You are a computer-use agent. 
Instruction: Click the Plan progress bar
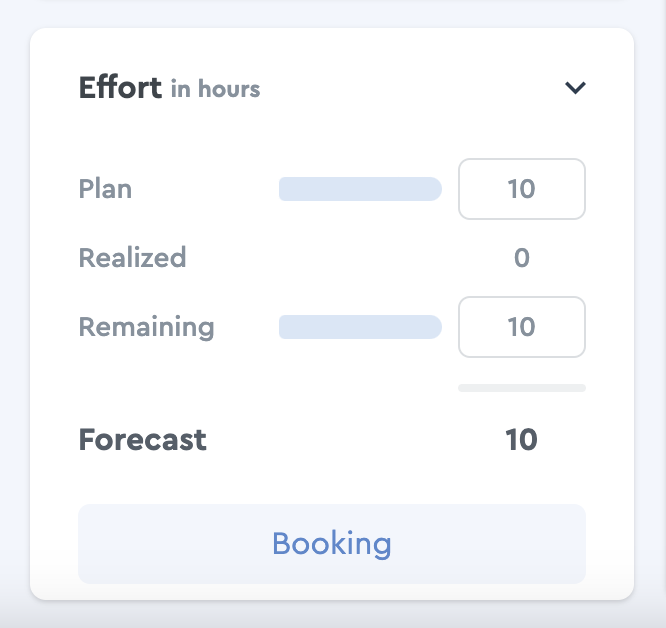[x=360, y=189]
